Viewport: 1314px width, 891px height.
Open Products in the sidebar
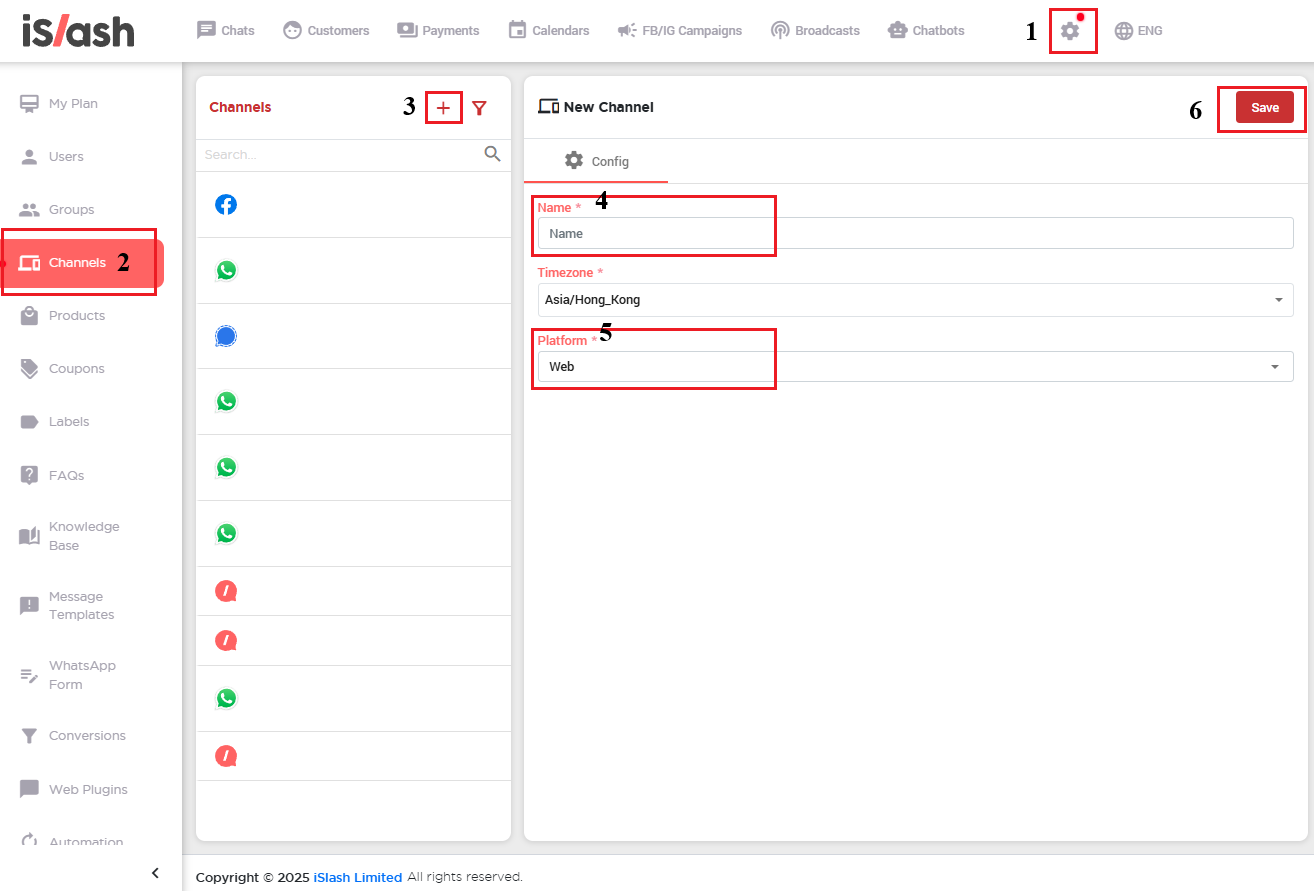coord(76,316)
